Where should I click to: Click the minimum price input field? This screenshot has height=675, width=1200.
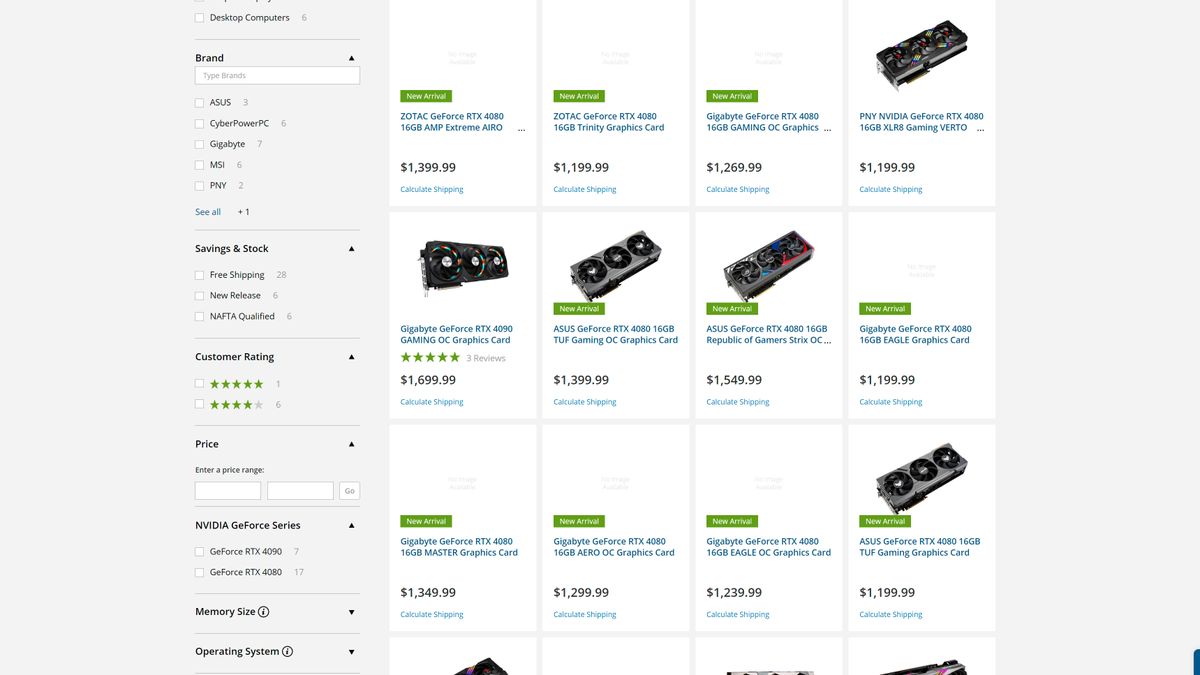[x=228, y=491]
